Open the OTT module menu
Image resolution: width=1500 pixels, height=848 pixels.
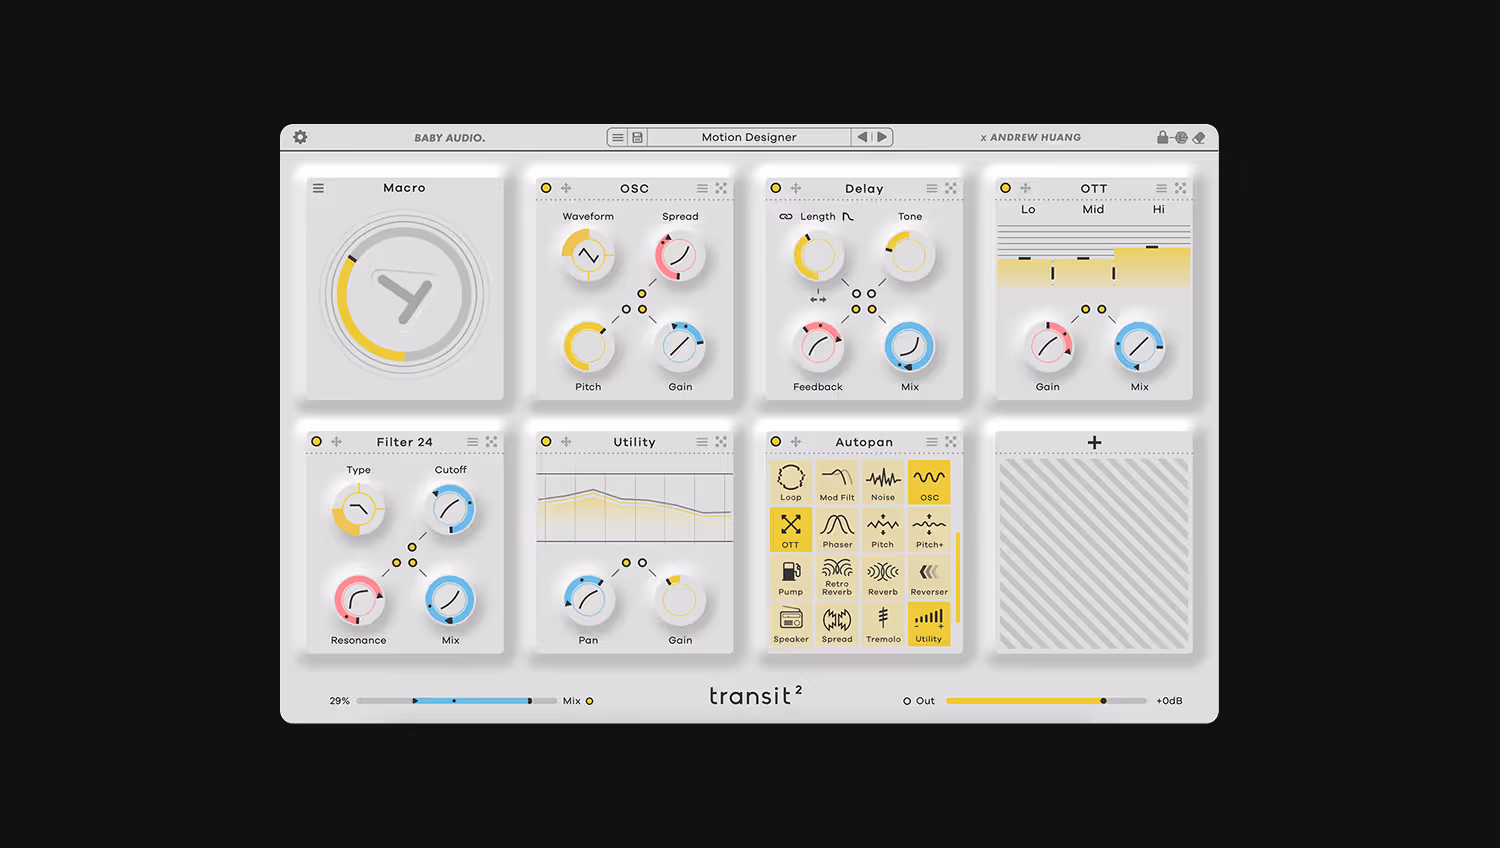1161,188
